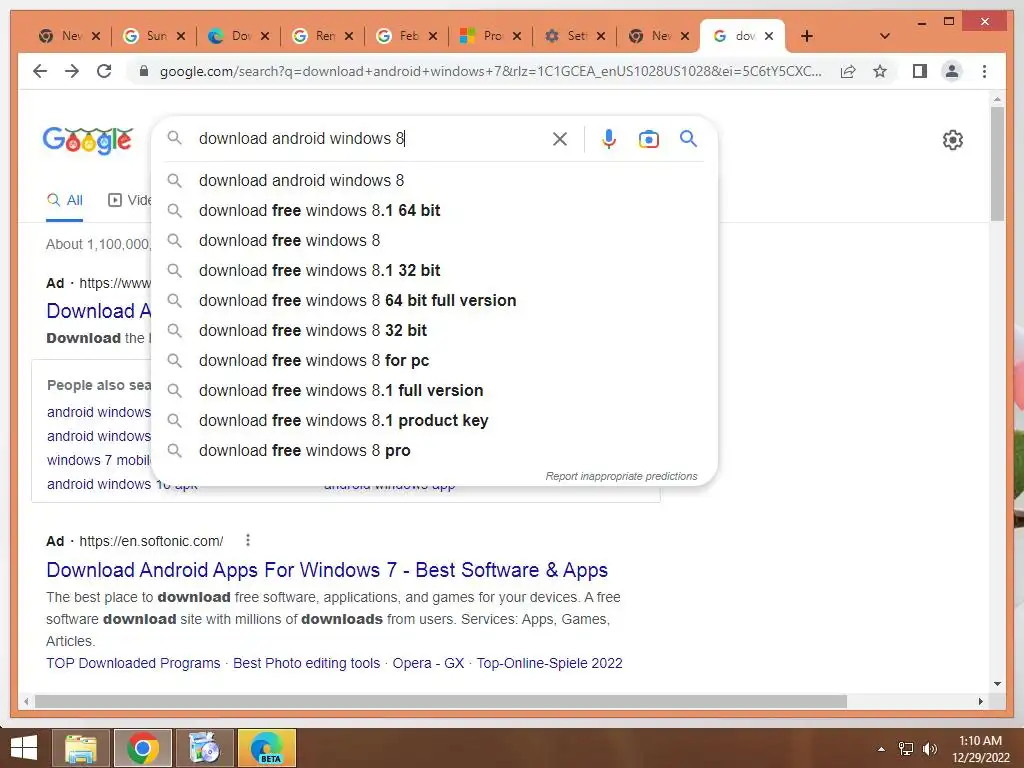The image size is (1024, 768).
Task: Open the disc software taskbar icon
Action: click(x=205, y=748)
